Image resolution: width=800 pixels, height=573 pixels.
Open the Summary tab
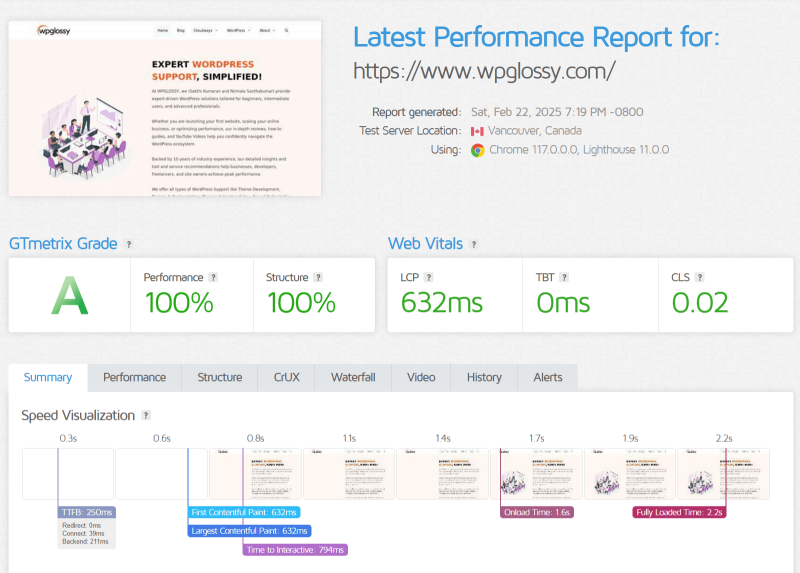[48, 378]
